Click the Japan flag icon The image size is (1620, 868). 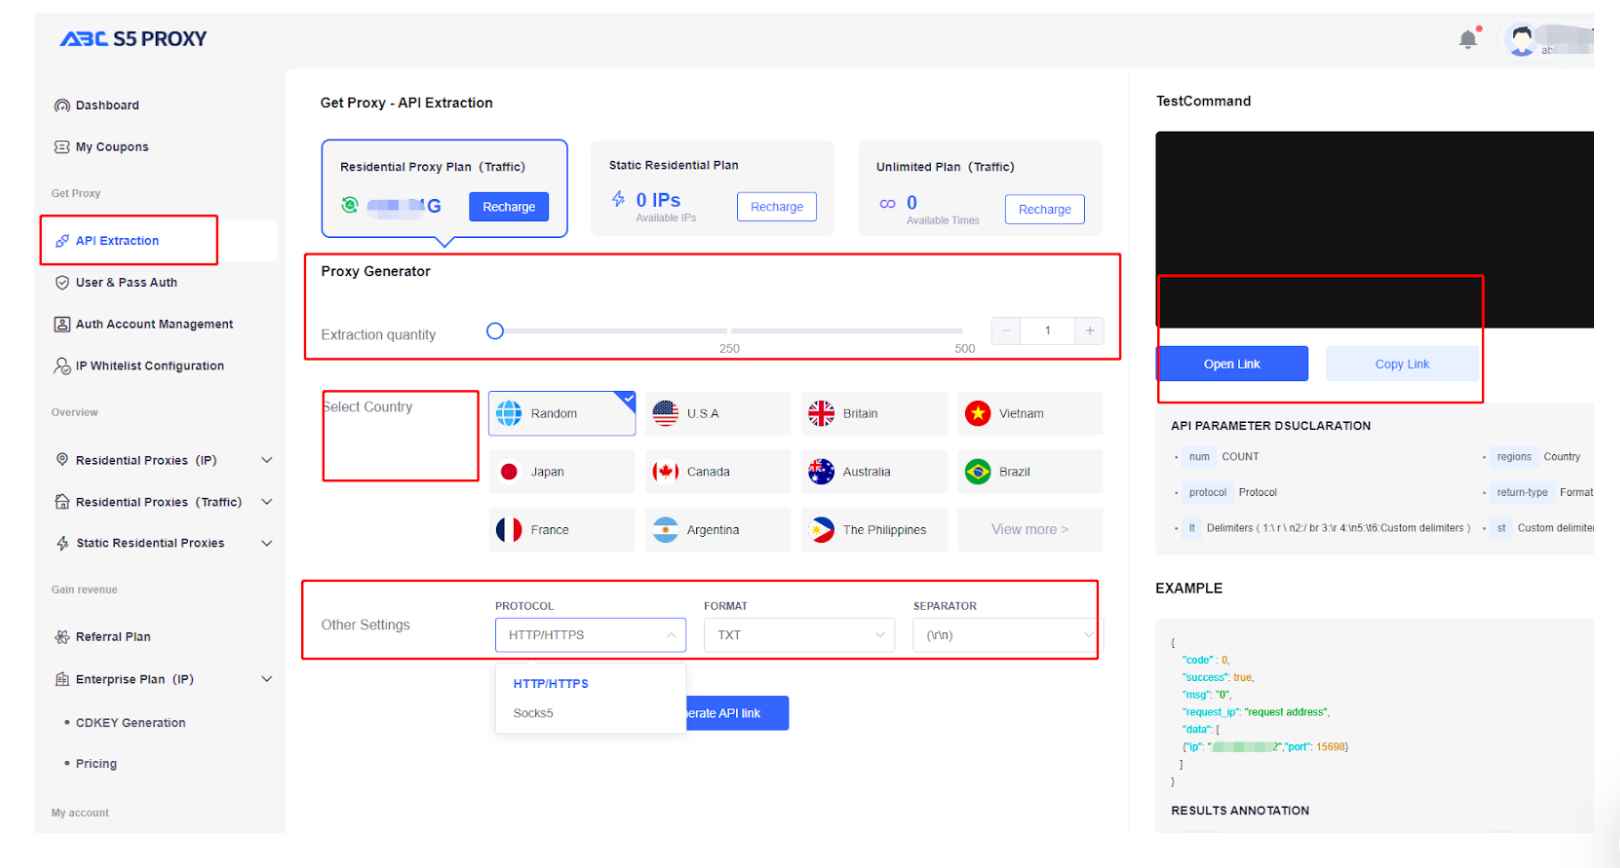click(x=509, y=472)
